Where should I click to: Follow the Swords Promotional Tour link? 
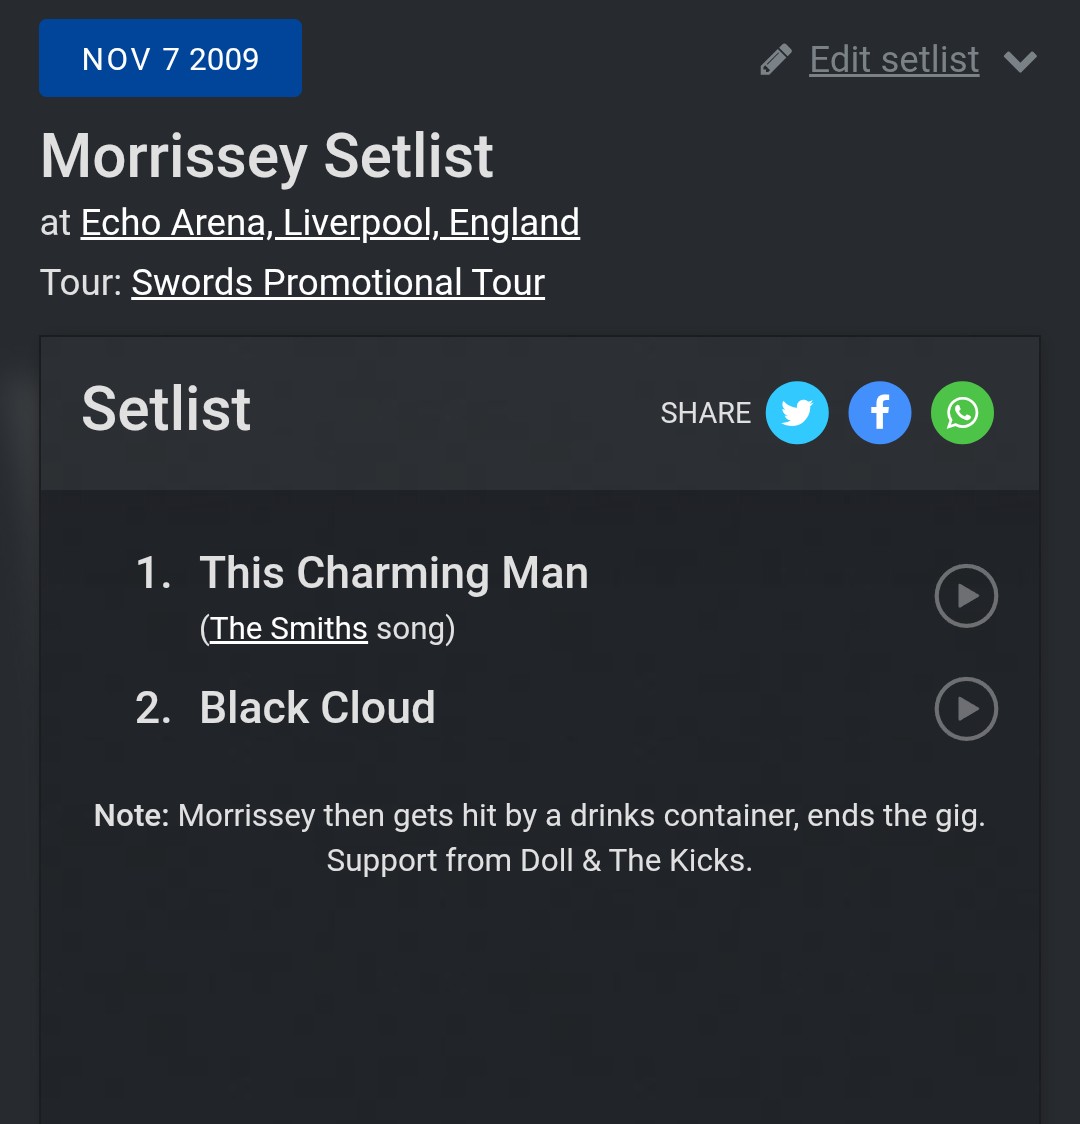point(338,282)
